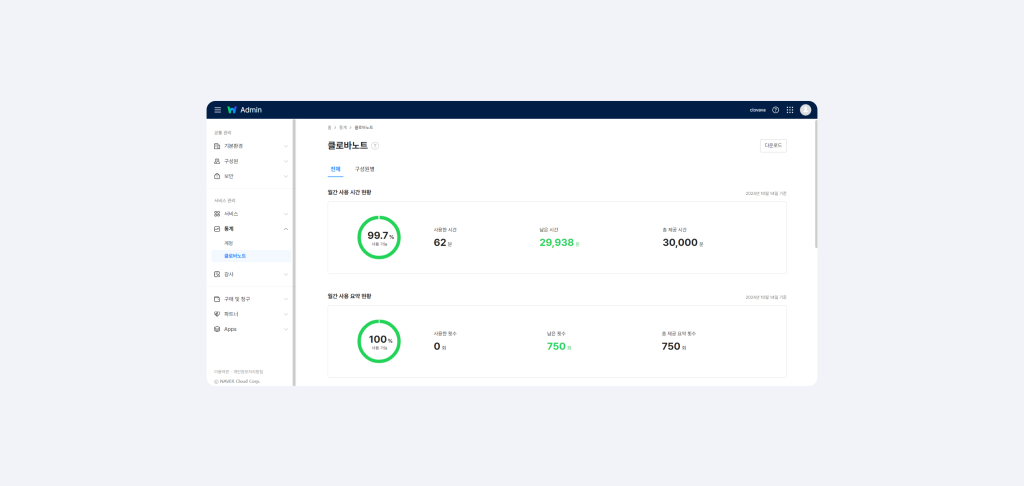The height and width of the screenshot is (486, 1024).
Task: Click the 보안 lock icon in sidebar
Action: click(217, 176)
